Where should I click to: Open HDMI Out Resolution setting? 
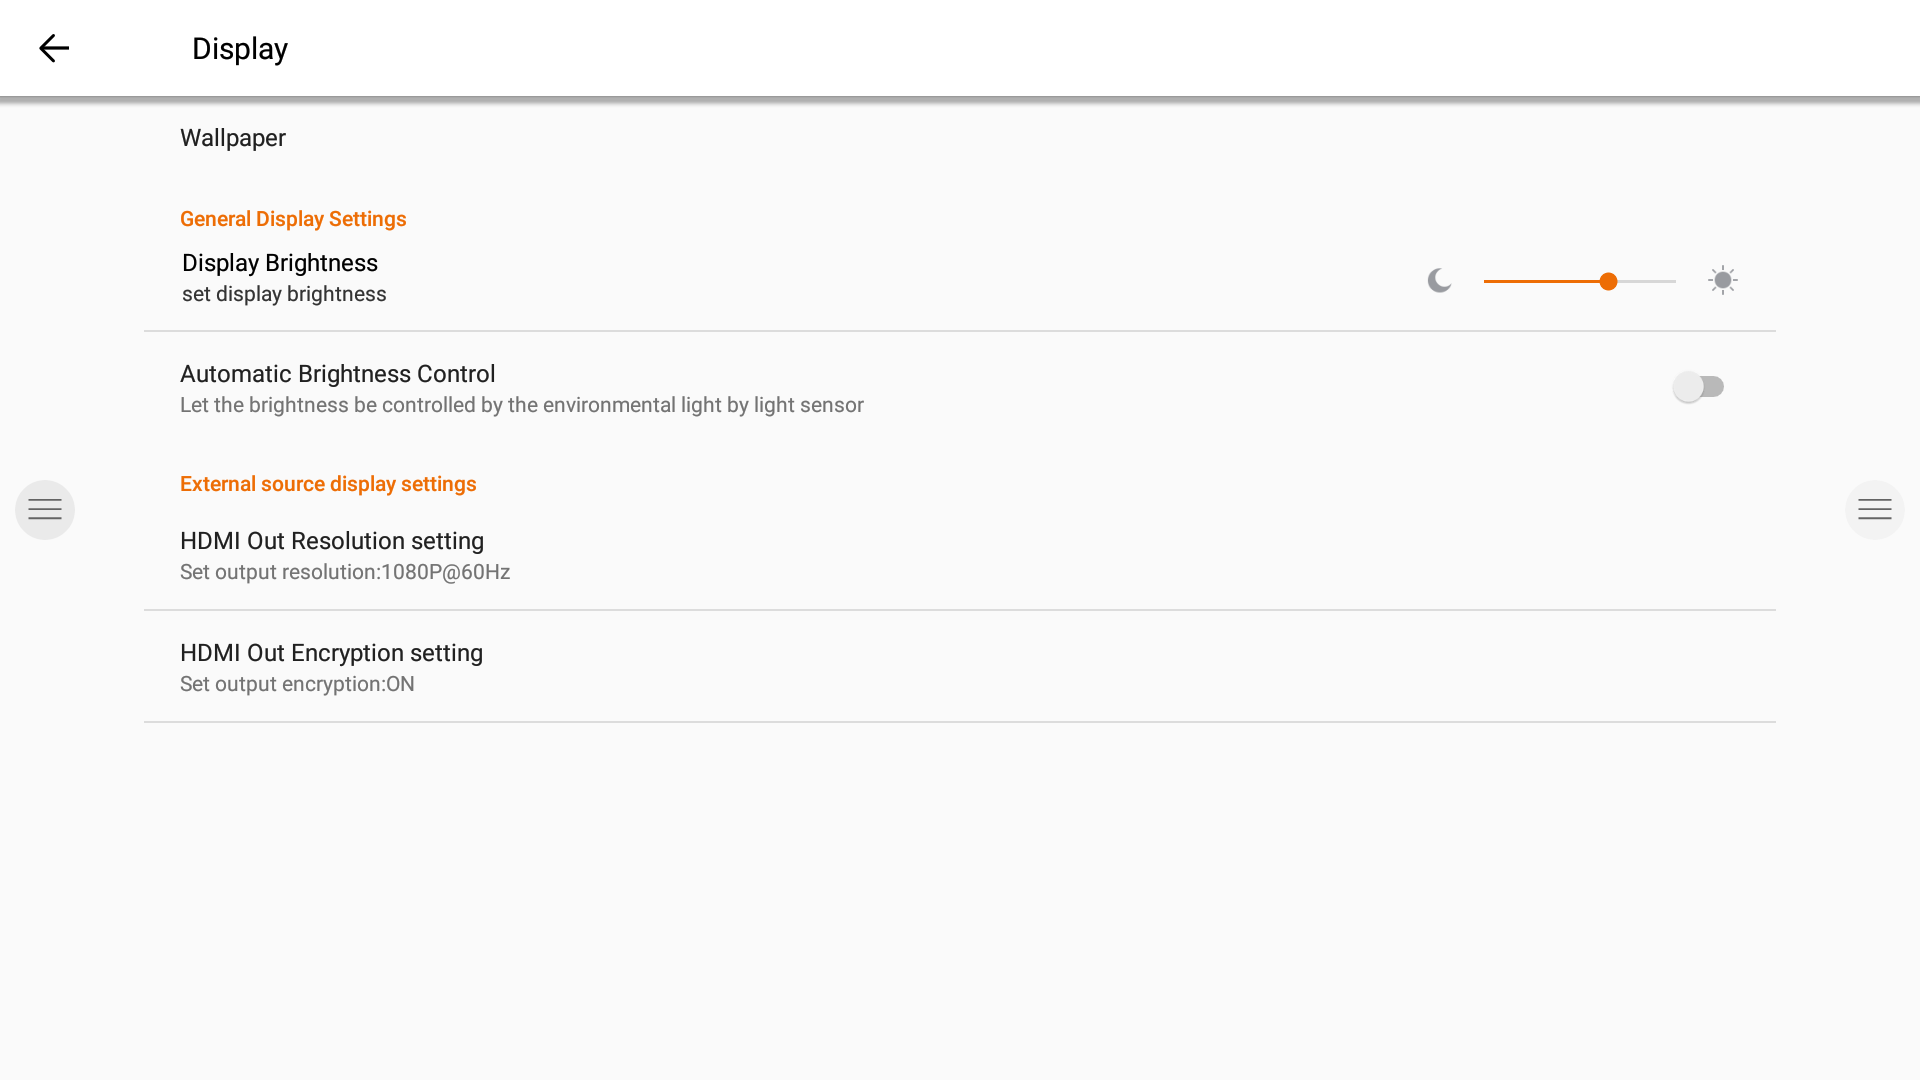pyautogui.click(x=332, y=541)
